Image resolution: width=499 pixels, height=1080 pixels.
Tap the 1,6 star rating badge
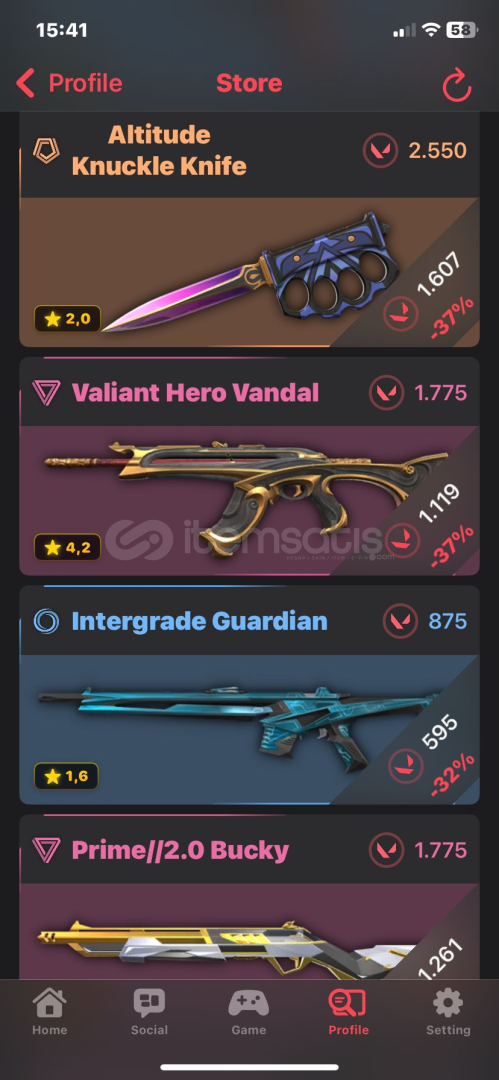[66, 776]
